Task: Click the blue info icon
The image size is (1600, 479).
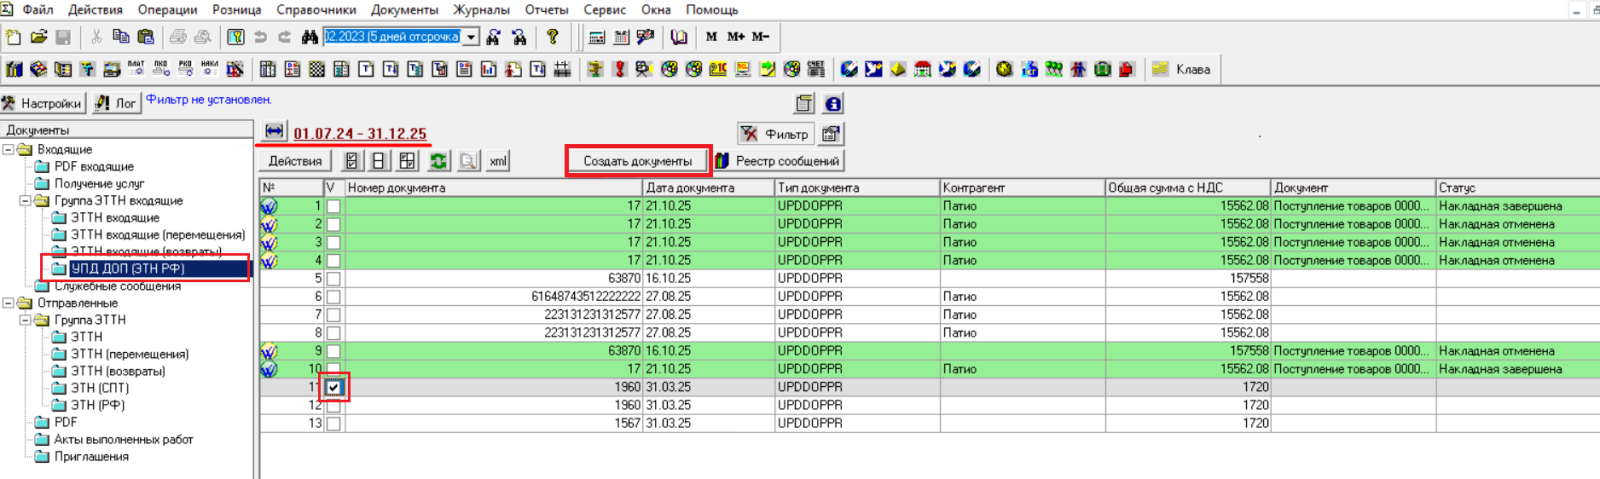Action: click(x=833, y=104)
